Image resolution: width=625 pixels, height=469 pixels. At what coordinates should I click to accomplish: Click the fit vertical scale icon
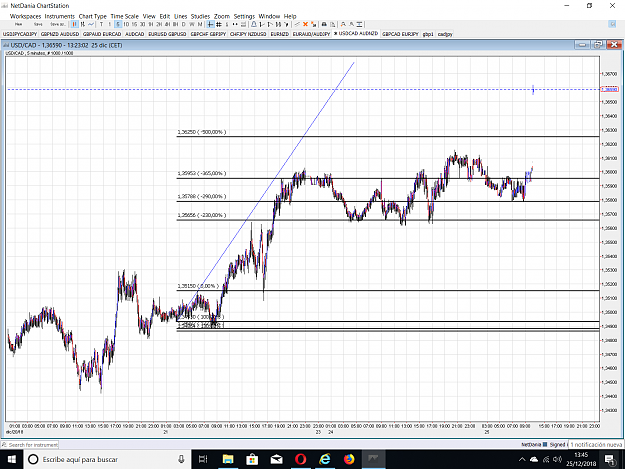(360, 24)
